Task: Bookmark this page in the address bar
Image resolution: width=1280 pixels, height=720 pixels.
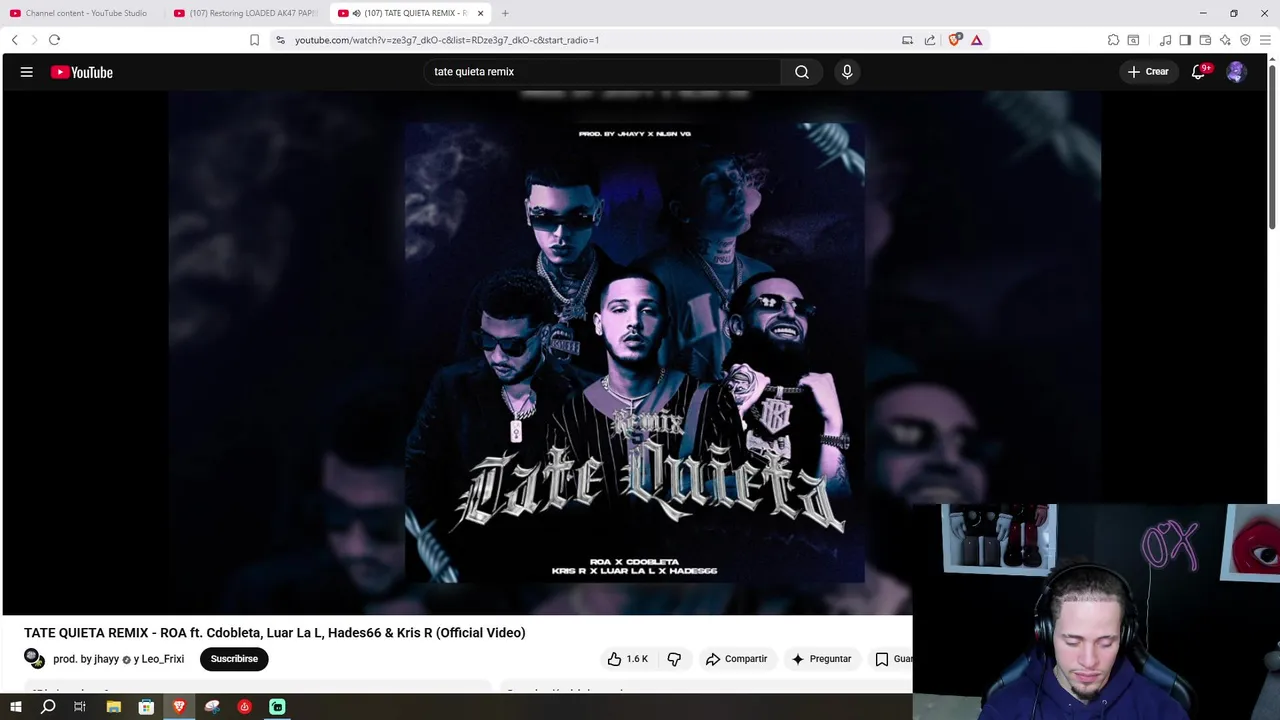Action: [254, 40]
